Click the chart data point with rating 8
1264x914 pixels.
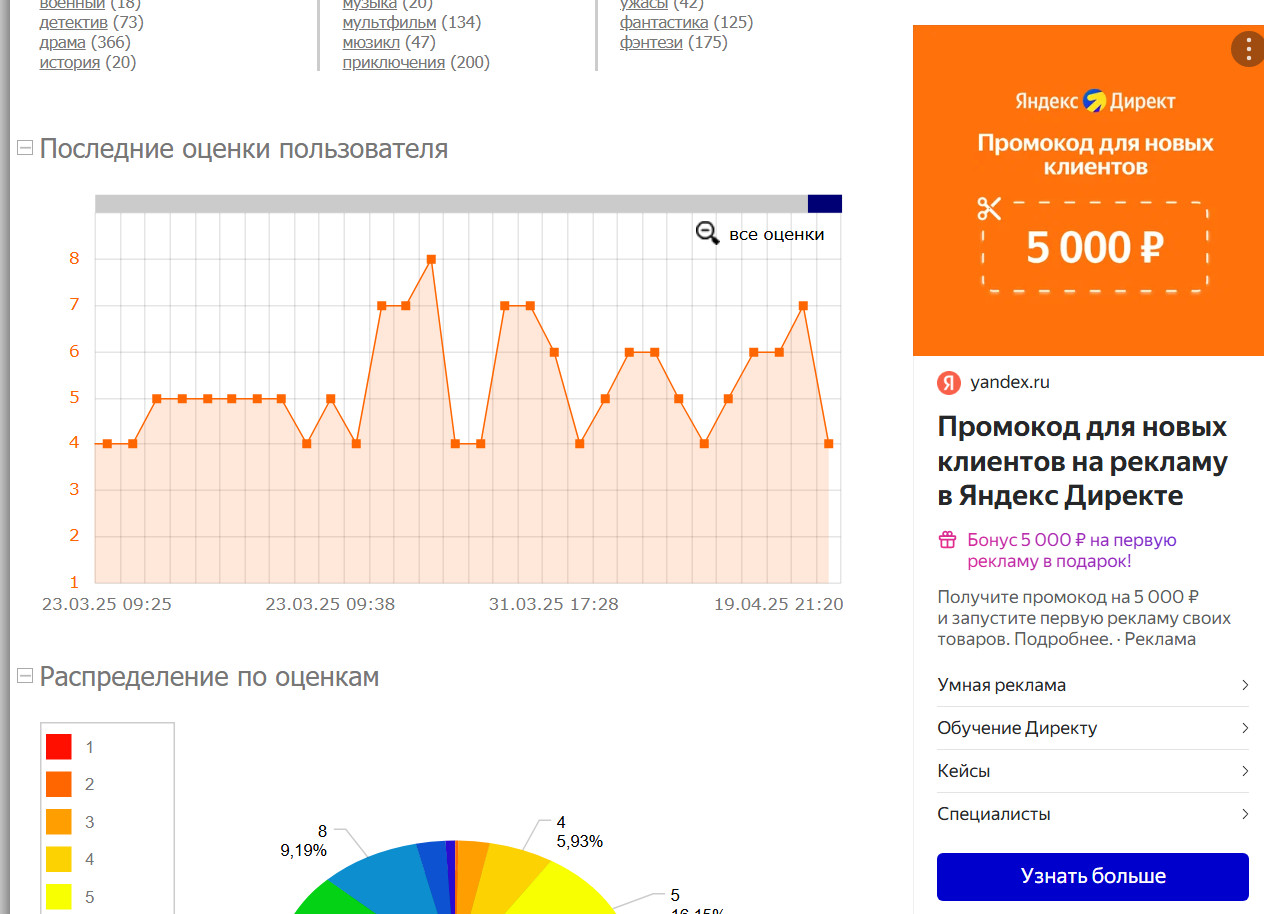(x=431, y=259)
